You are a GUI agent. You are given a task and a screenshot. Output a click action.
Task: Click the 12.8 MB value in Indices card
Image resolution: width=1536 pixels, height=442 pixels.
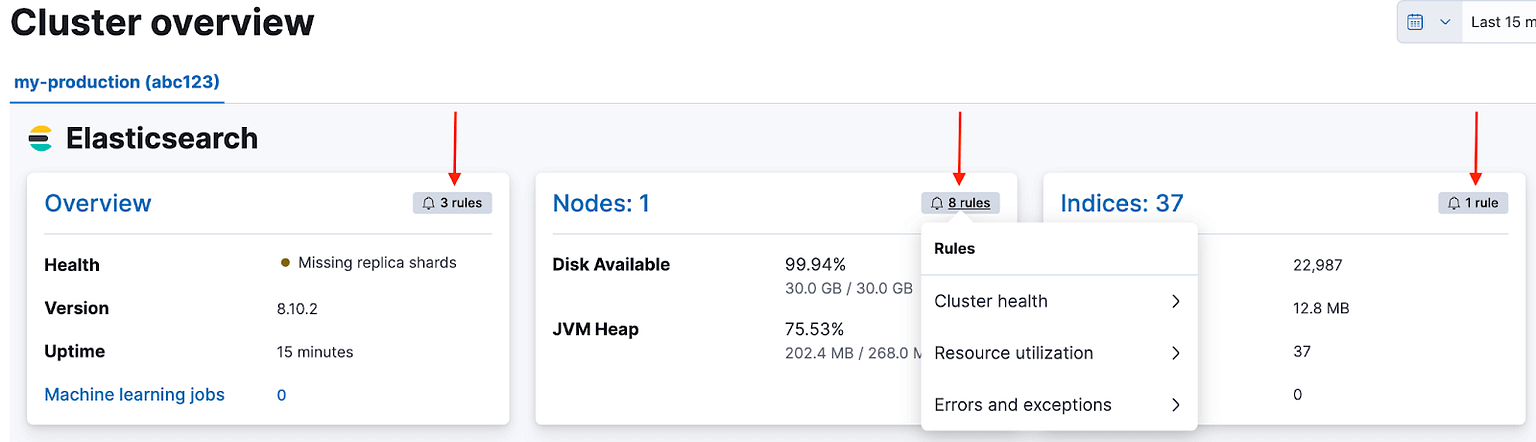click(x=1321, y=309)
